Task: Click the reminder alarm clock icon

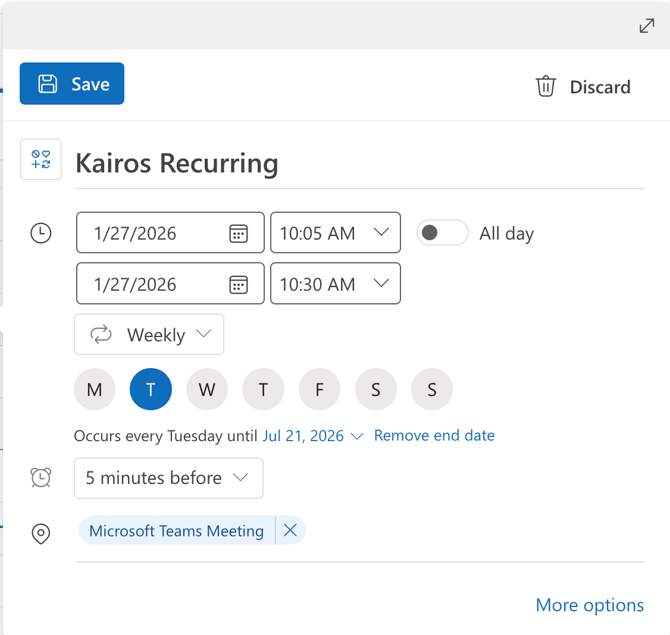Action: coord(41,478)
